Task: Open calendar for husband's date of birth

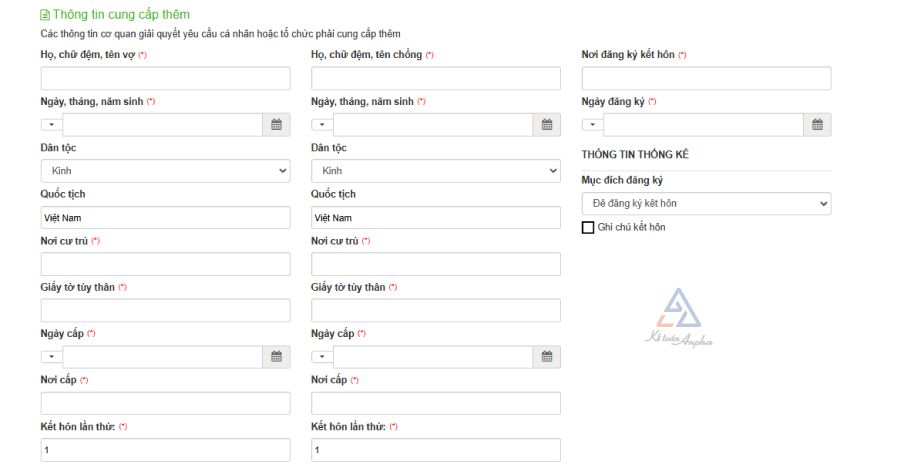Action: coord(546,125)
